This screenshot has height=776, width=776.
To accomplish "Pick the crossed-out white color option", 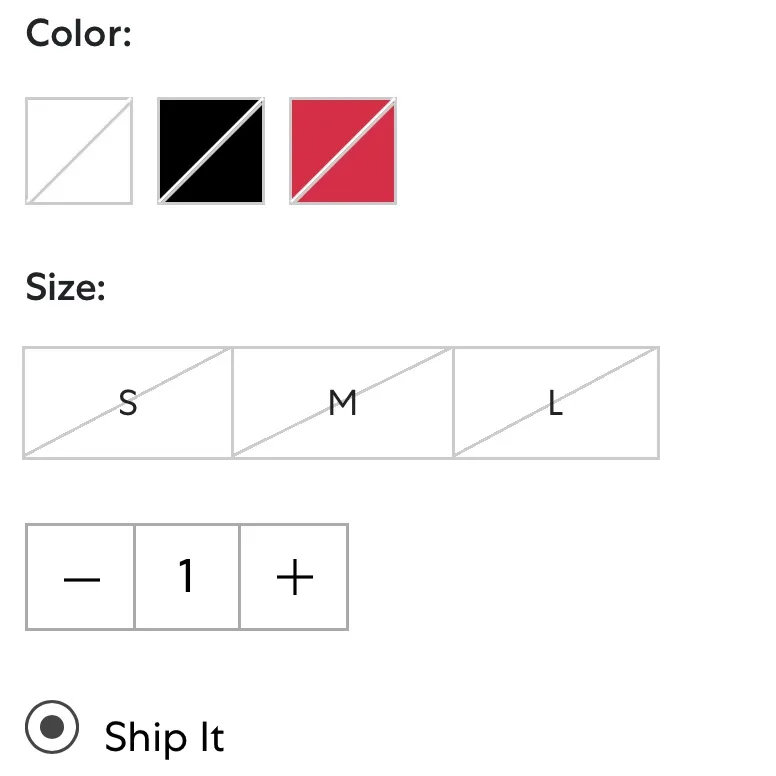I will pos(79,151).
